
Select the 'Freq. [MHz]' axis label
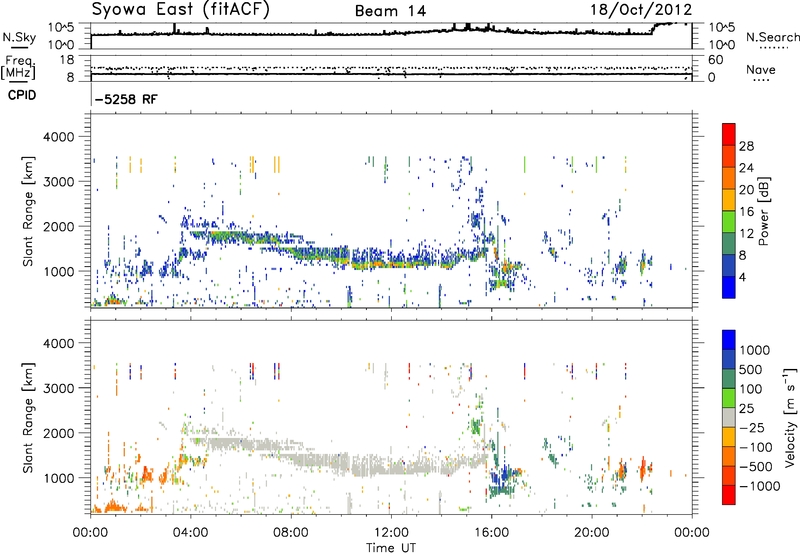[18, 68]
